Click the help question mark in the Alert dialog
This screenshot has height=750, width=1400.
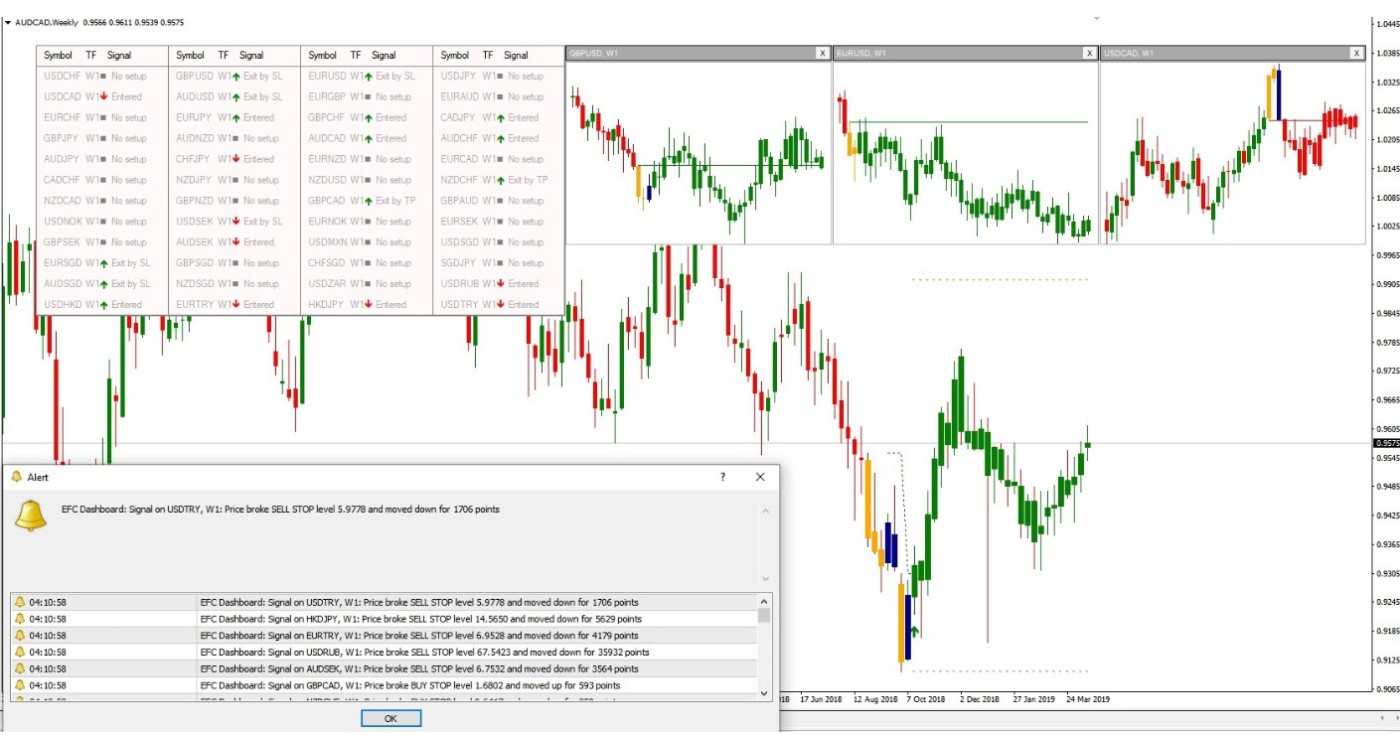(x=722, y=478)
